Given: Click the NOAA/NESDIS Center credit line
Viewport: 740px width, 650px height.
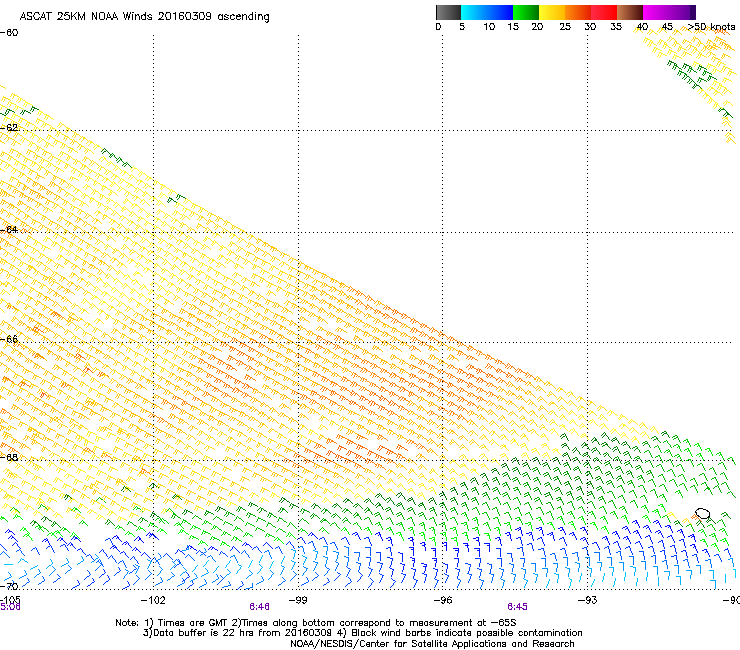Looking at the screenshot, I should pyautogui.click(x=432, y=644).
